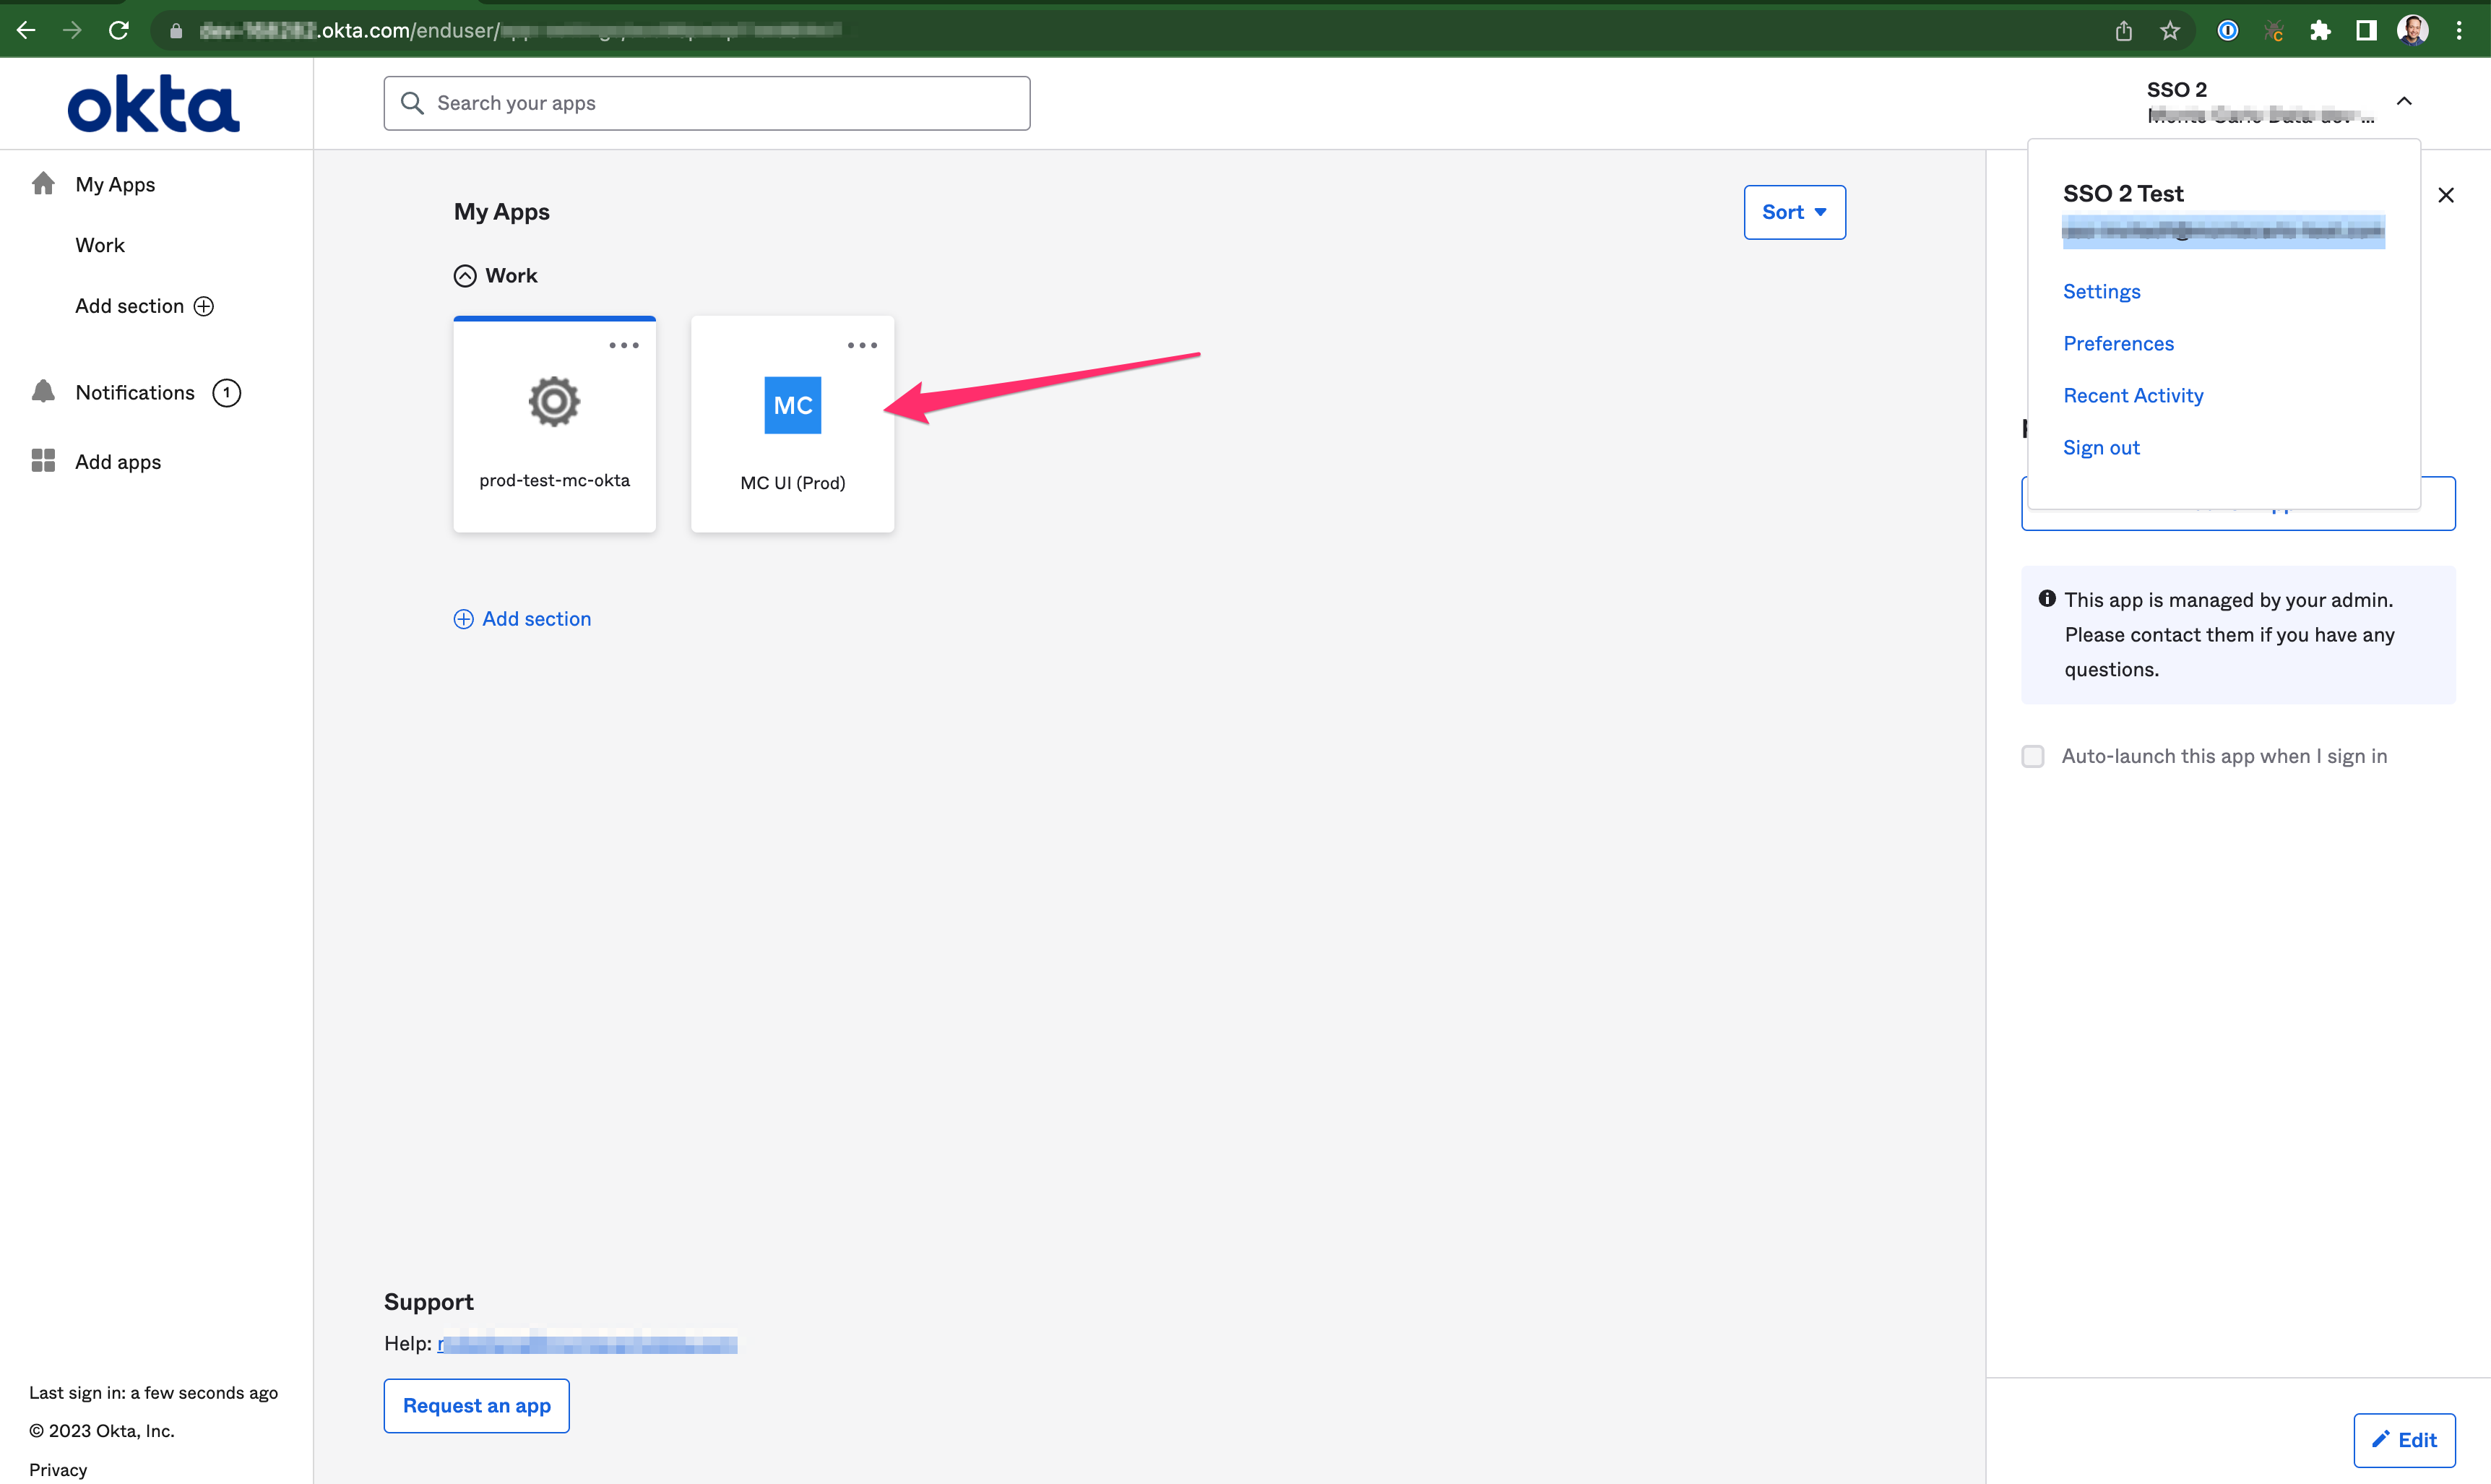Open the notification count badge
The image size is (2491, 1484).
227,392
